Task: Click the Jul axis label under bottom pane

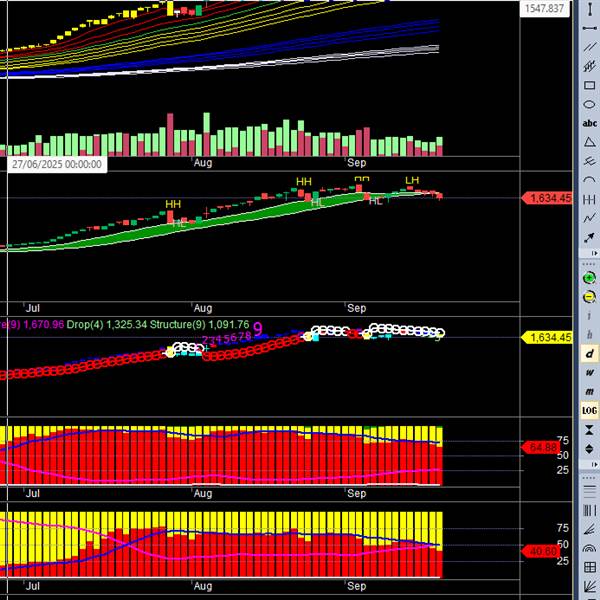Action: (33, 586)
